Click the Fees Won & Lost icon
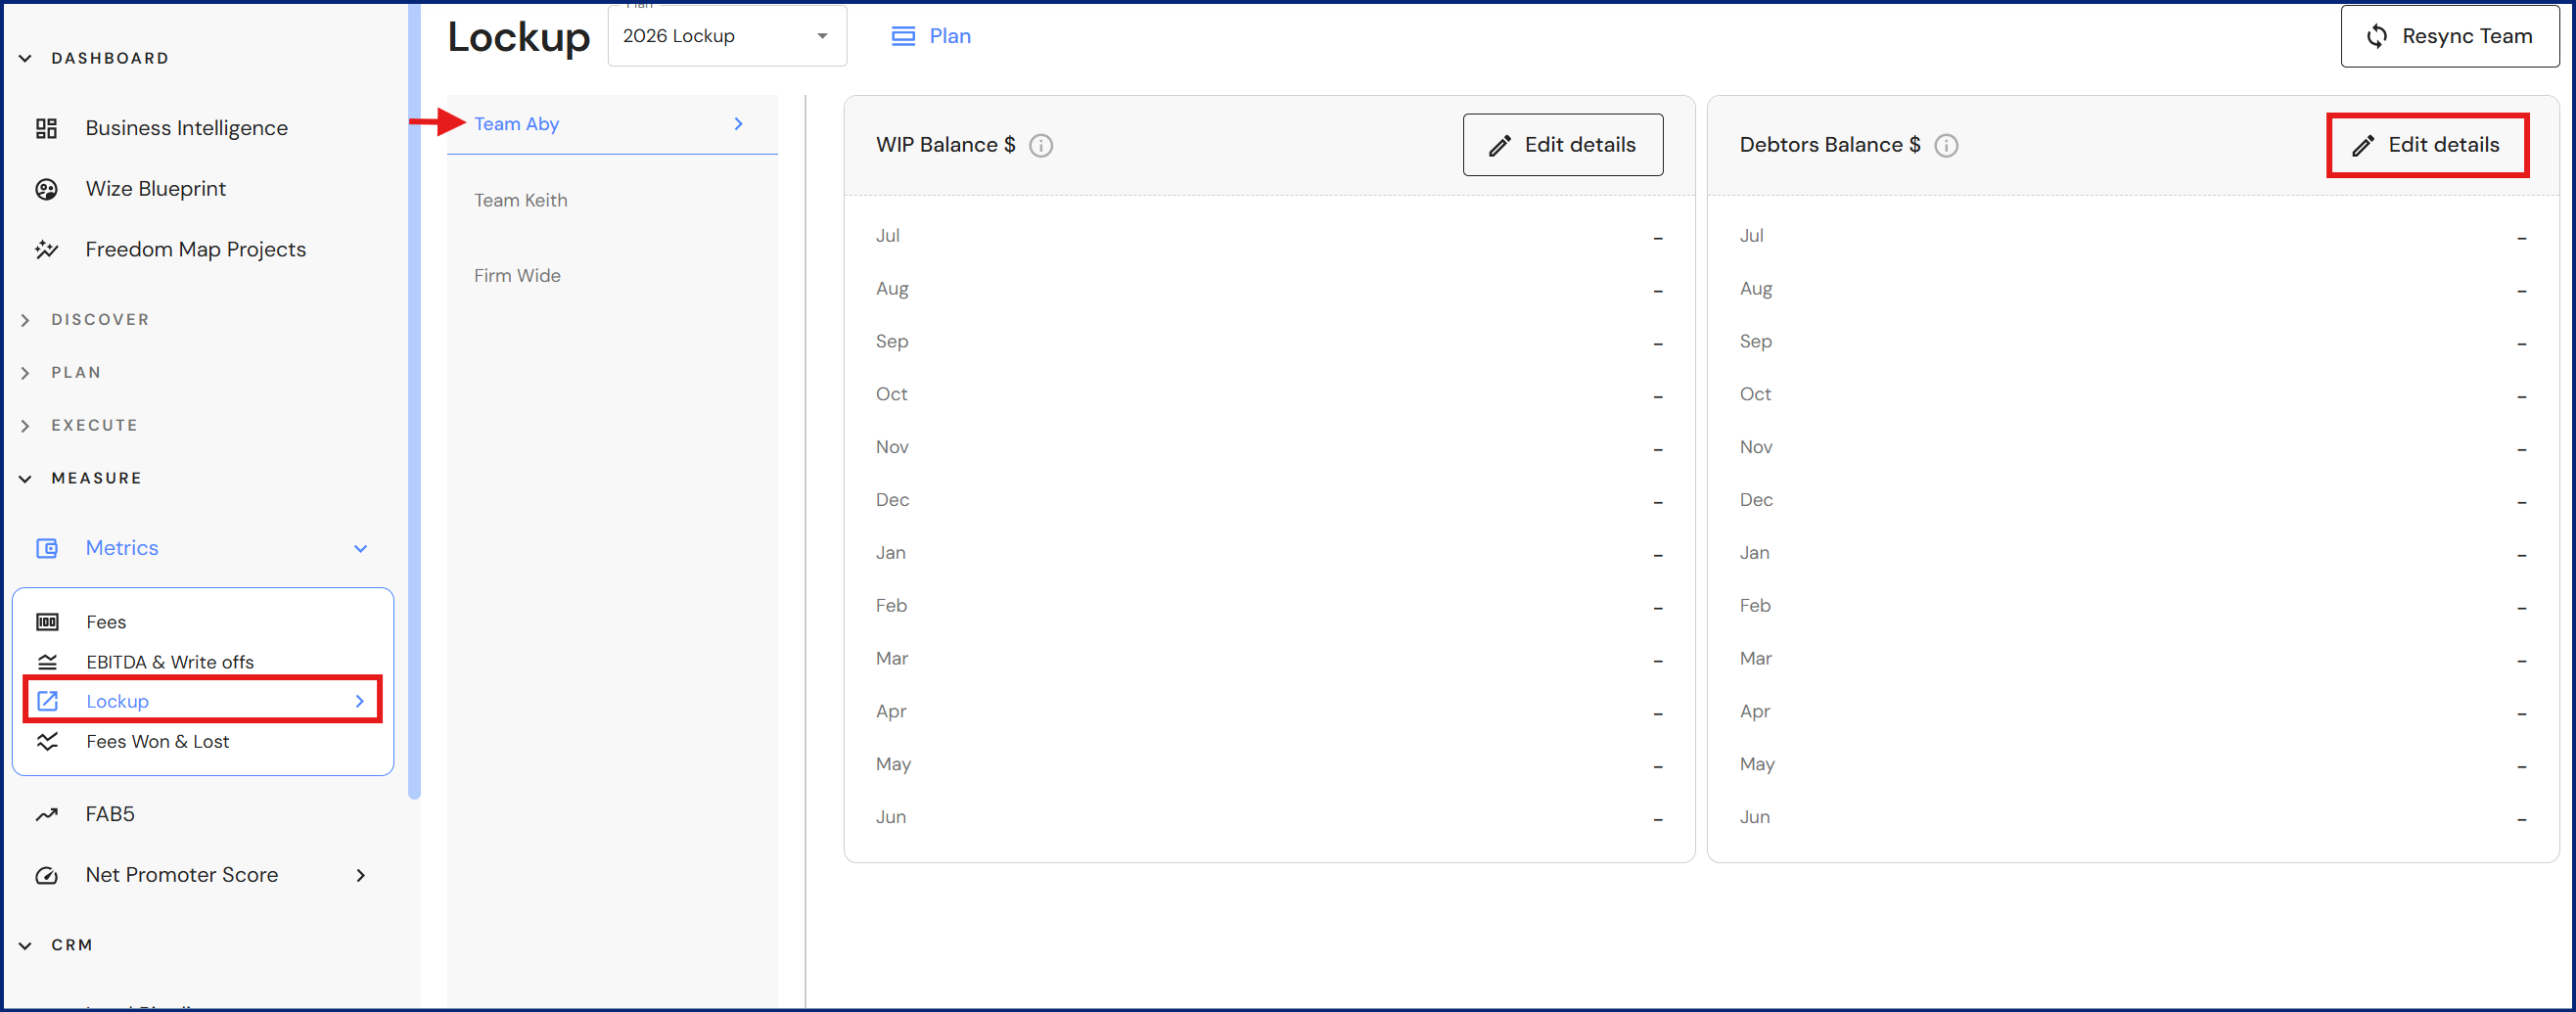The height and width of the screenshot is (1012, 2576). 47,741
